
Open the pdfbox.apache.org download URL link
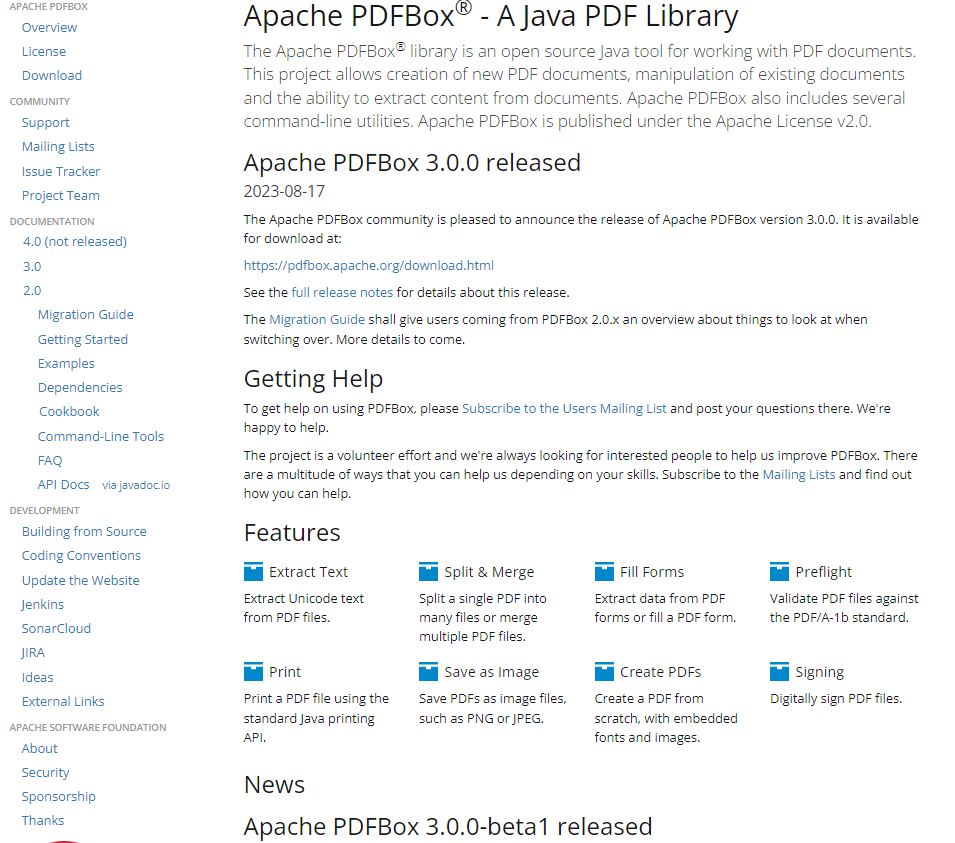(368, 266)
